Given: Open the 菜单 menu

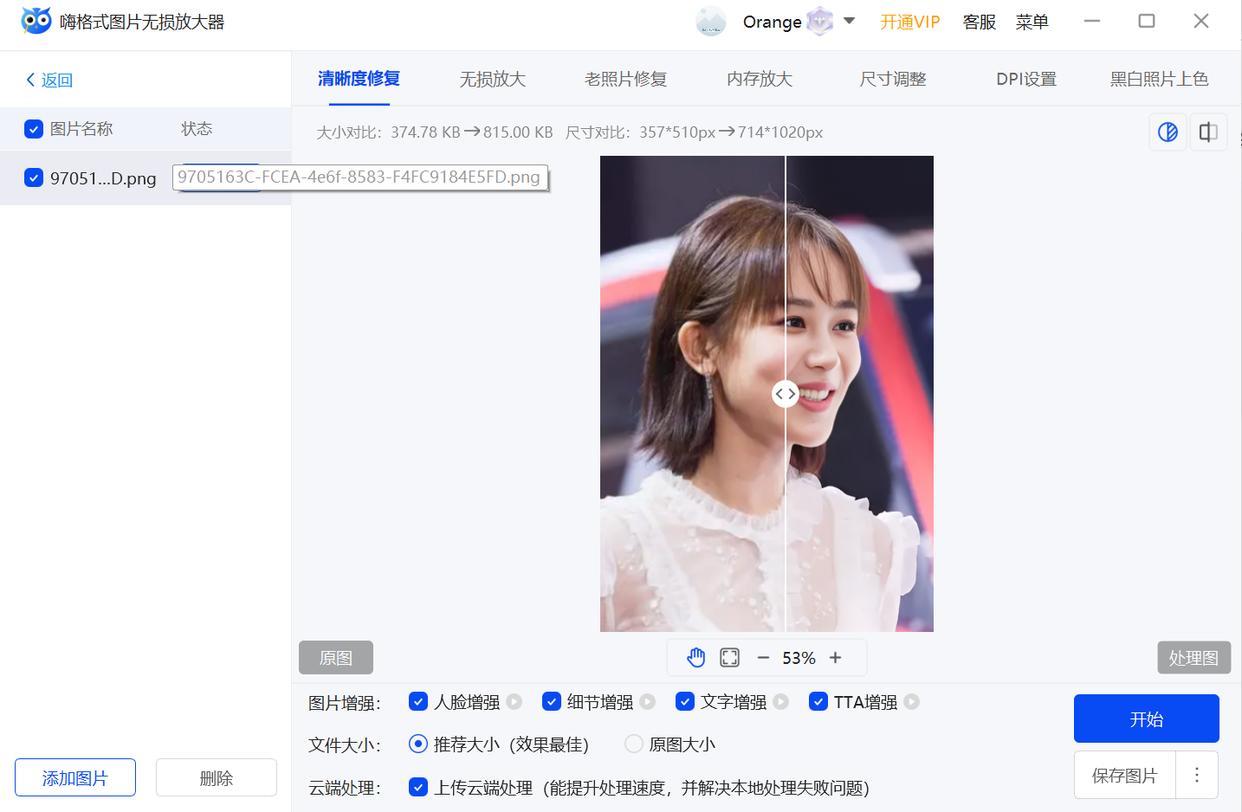Looking at the screenshot, I should click(1032, 21).
